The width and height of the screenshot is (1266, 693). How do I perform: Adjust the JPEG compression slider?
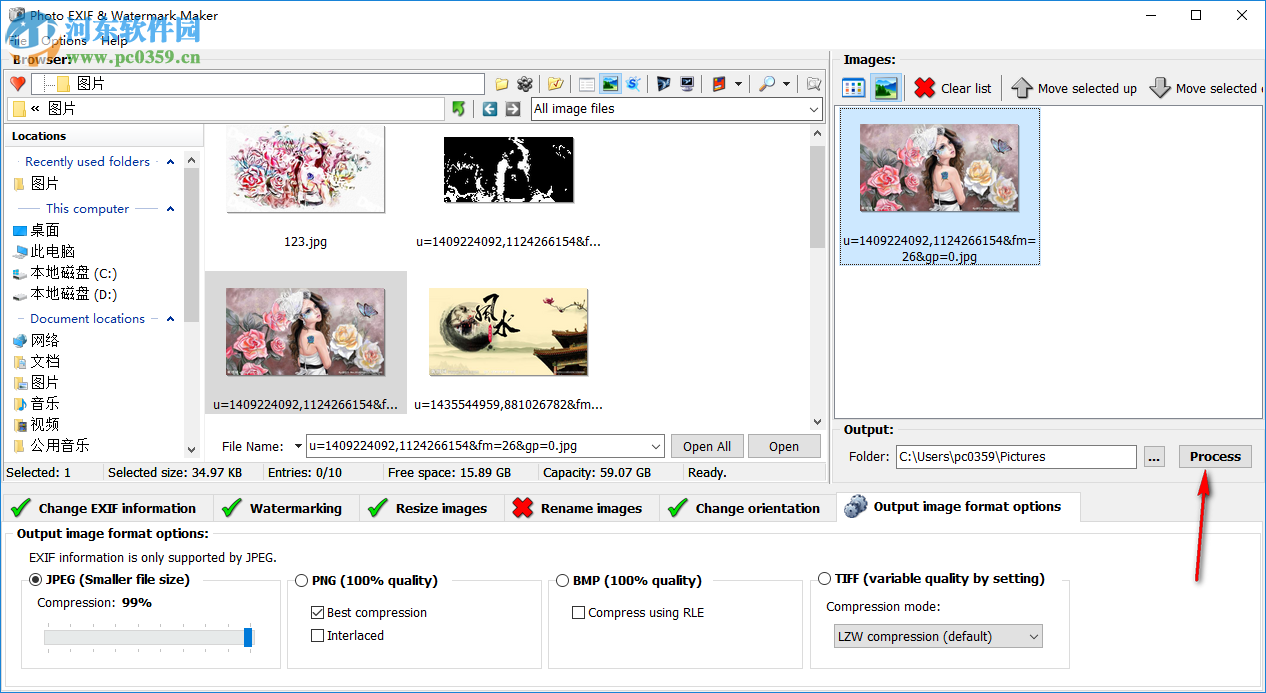pos(247,636)
